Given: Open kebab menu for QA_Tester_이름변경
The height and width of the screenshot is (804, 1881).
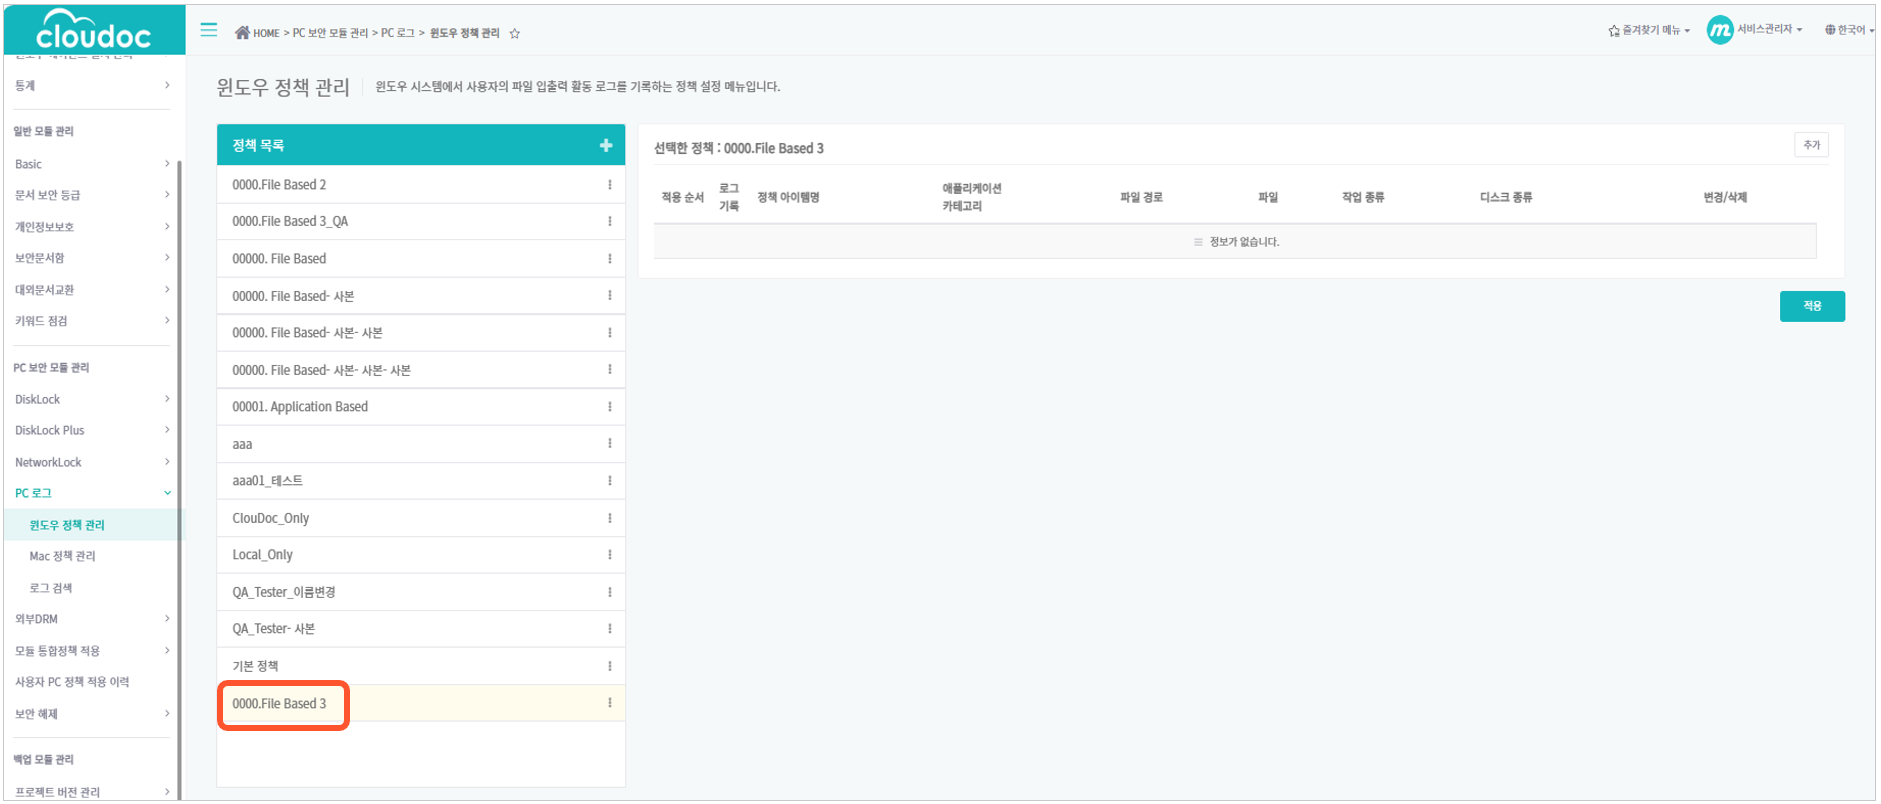Looking at the screenshot, I should pyautogui.click(x=610, y=592).
